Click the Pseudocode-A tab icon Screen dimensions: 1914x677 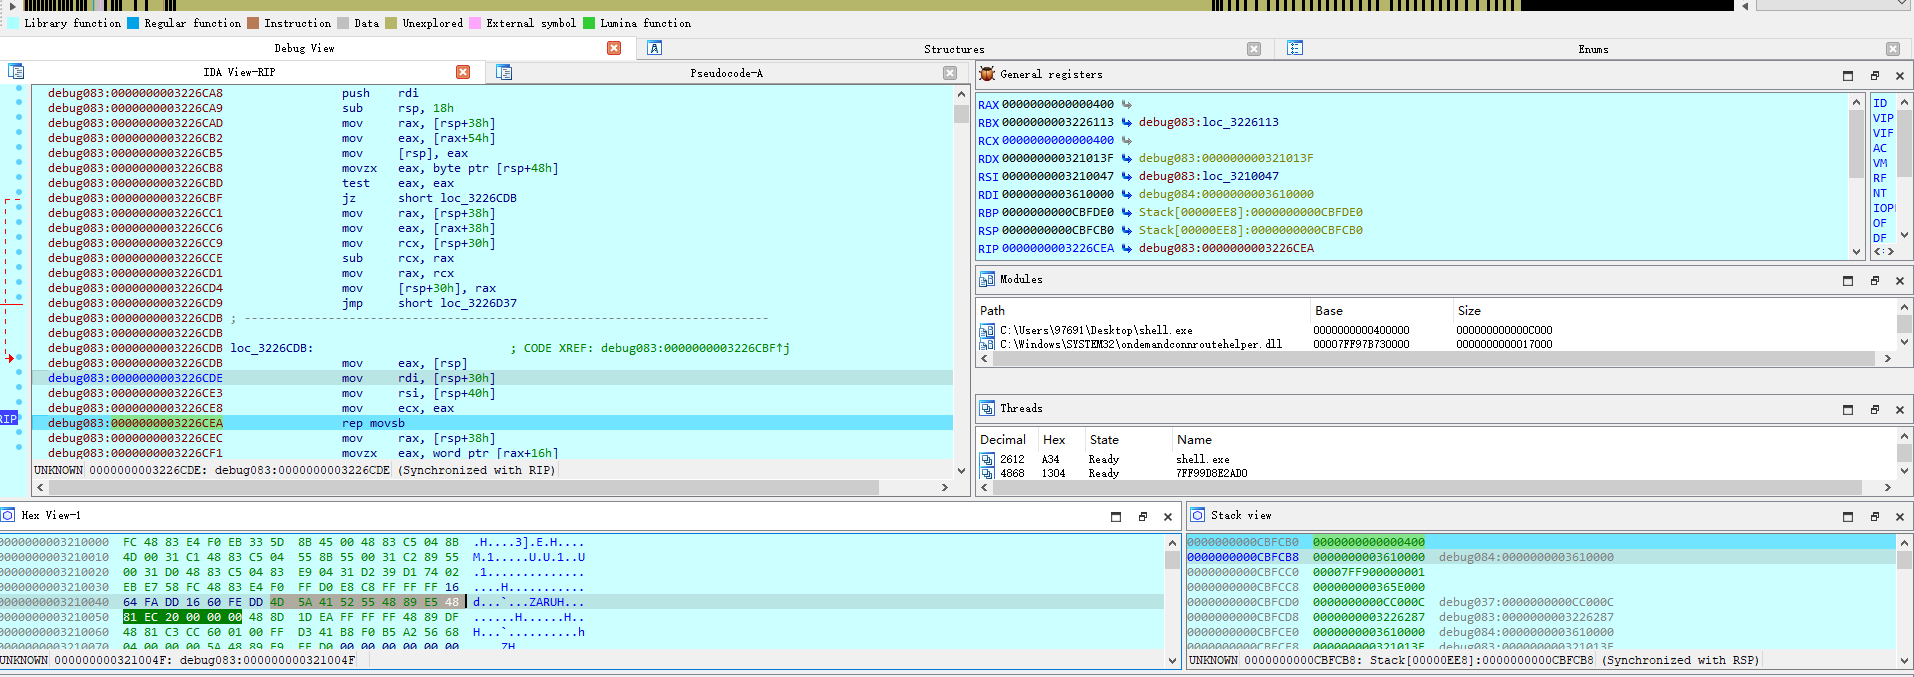pos(504,72)
